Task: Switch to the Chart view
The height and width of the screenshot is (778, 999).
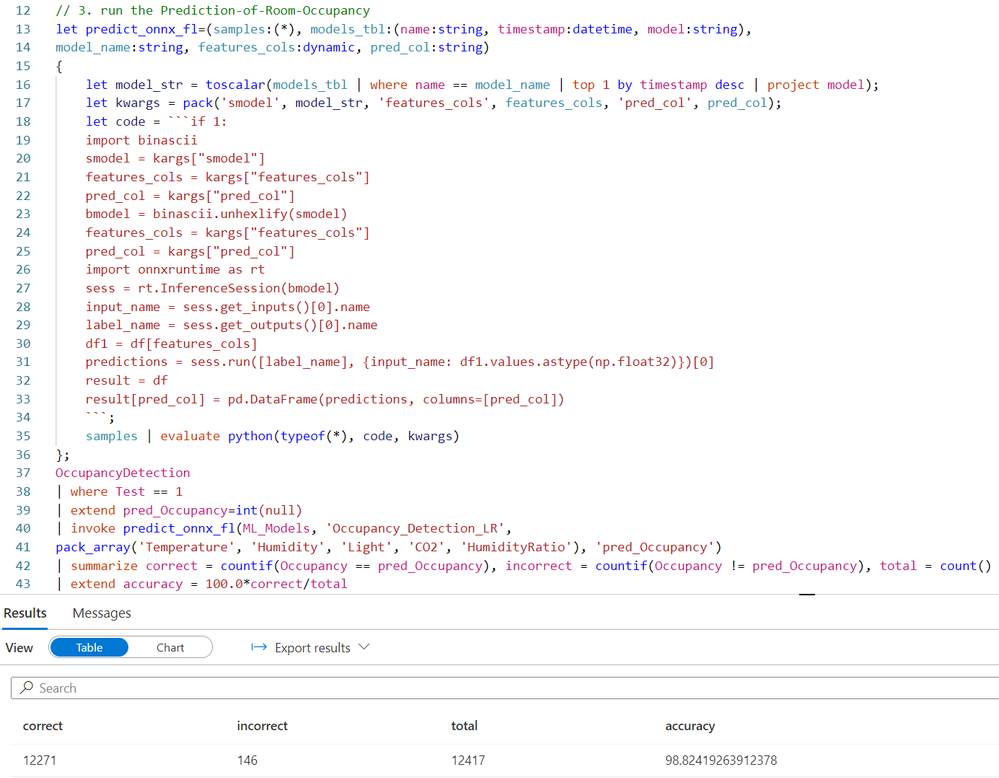Action: pos(170,647)
